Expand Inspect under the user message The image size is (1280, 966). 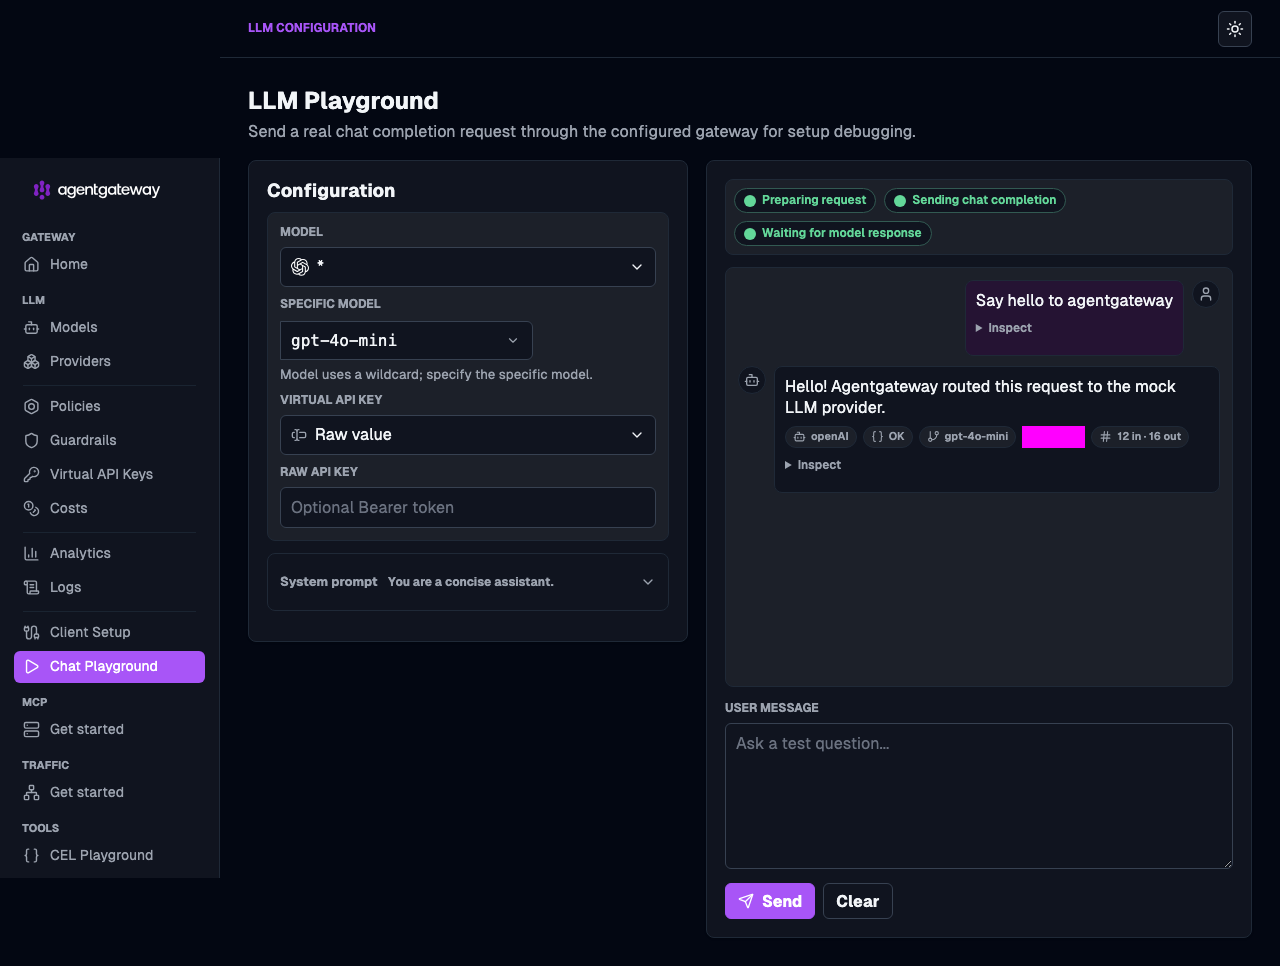pos(1004,328)
